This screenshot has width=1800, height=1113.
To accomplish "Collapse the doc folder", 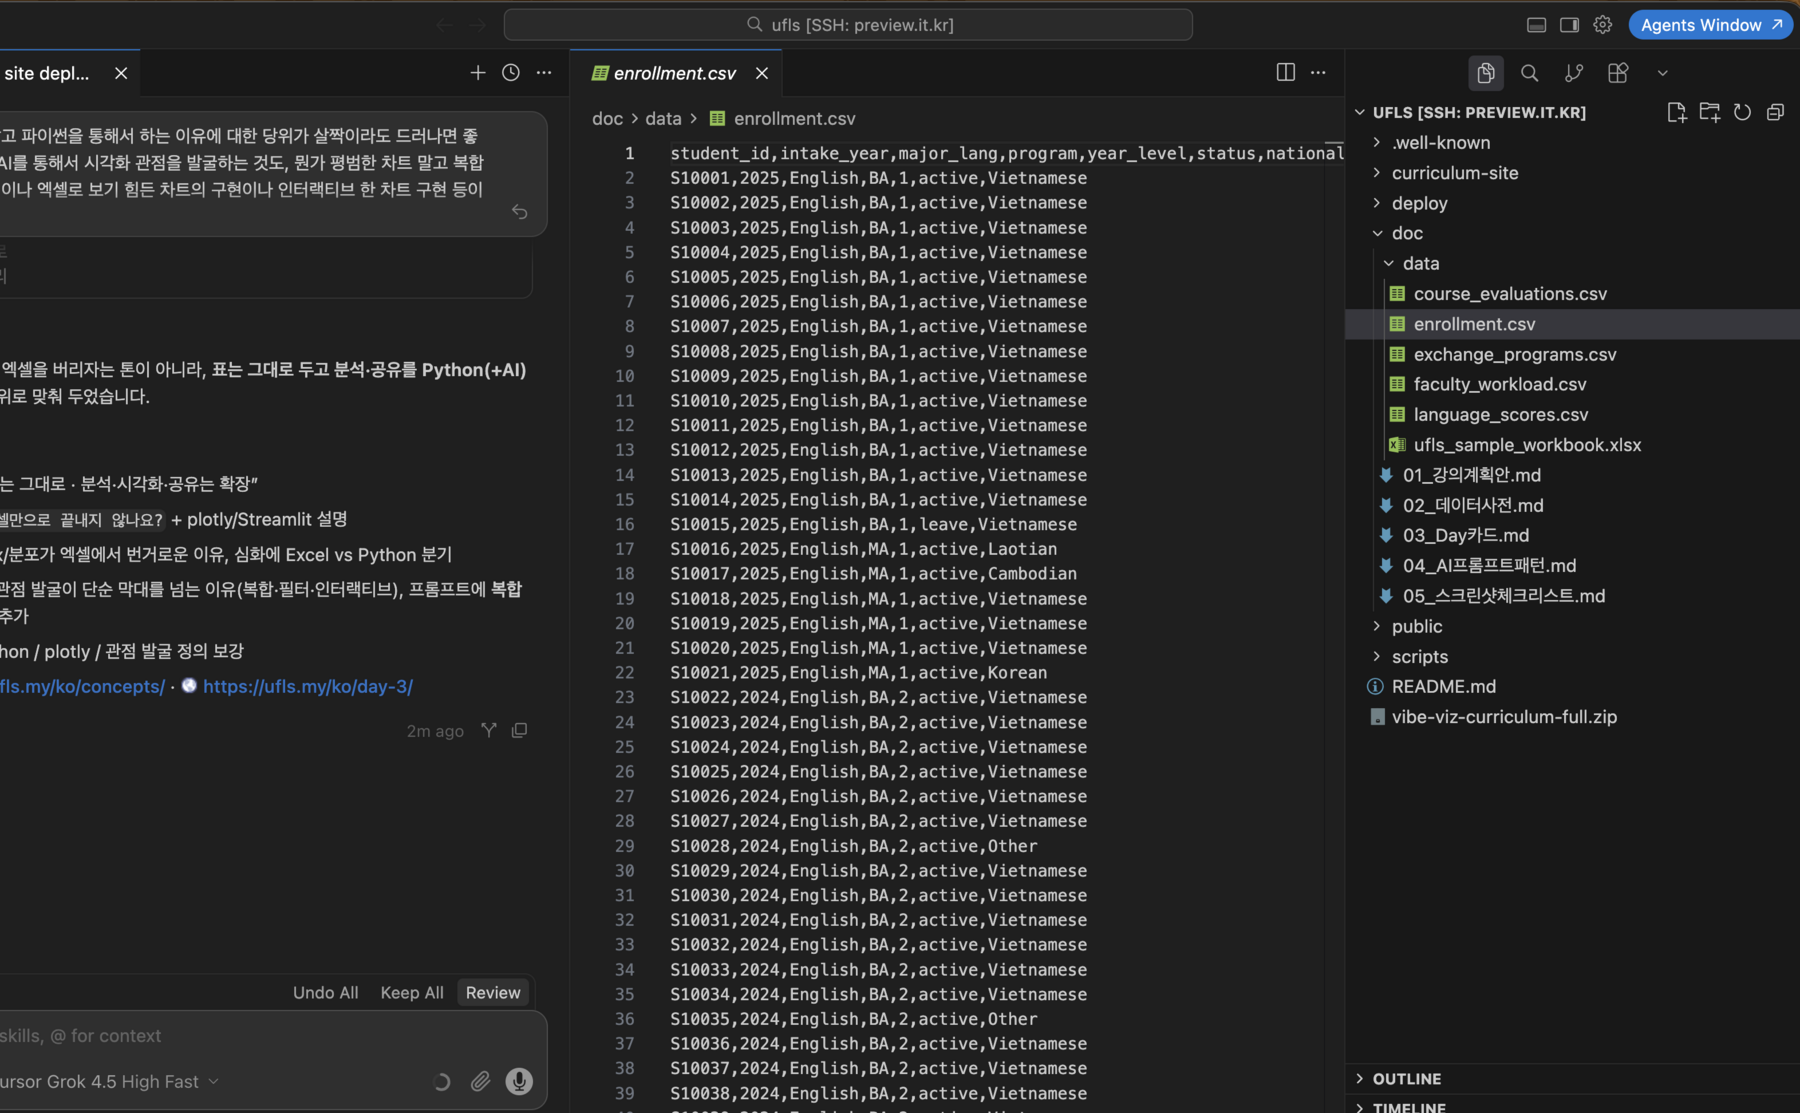I will [x=1407, y=233].
